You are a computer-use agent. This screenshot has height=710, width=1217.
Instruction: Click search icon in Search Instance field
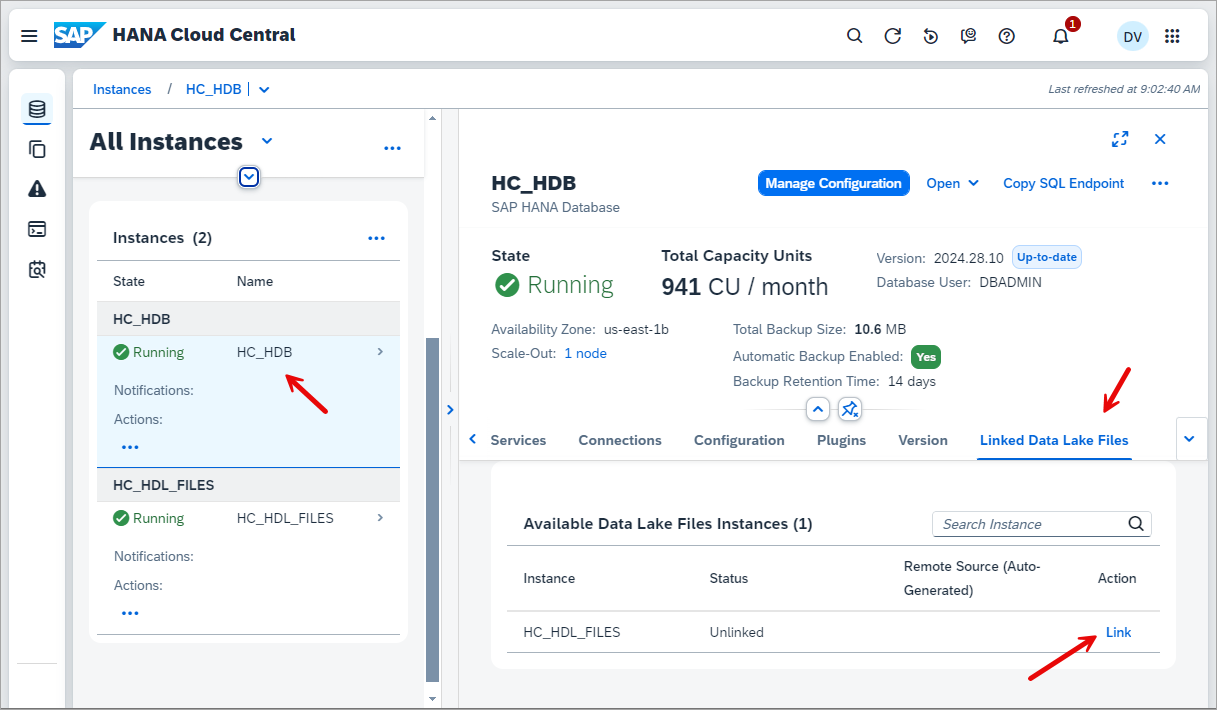[x=1136, y=524]
